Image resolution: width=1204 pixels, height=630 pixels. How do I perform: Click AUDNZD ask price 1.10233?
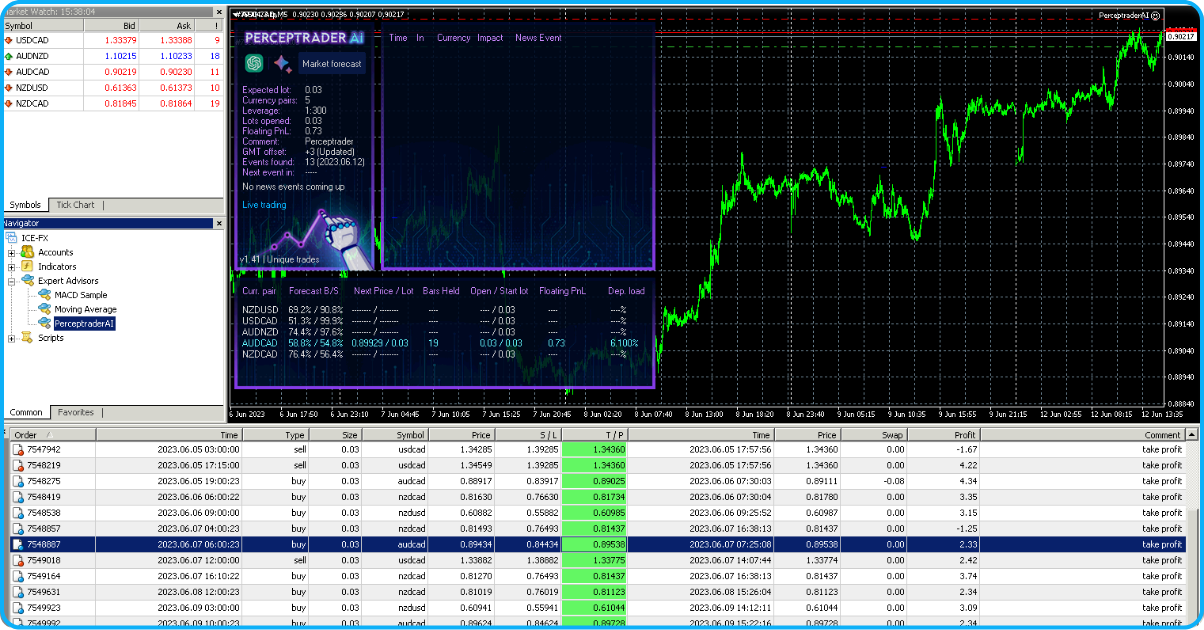(175, 56)
